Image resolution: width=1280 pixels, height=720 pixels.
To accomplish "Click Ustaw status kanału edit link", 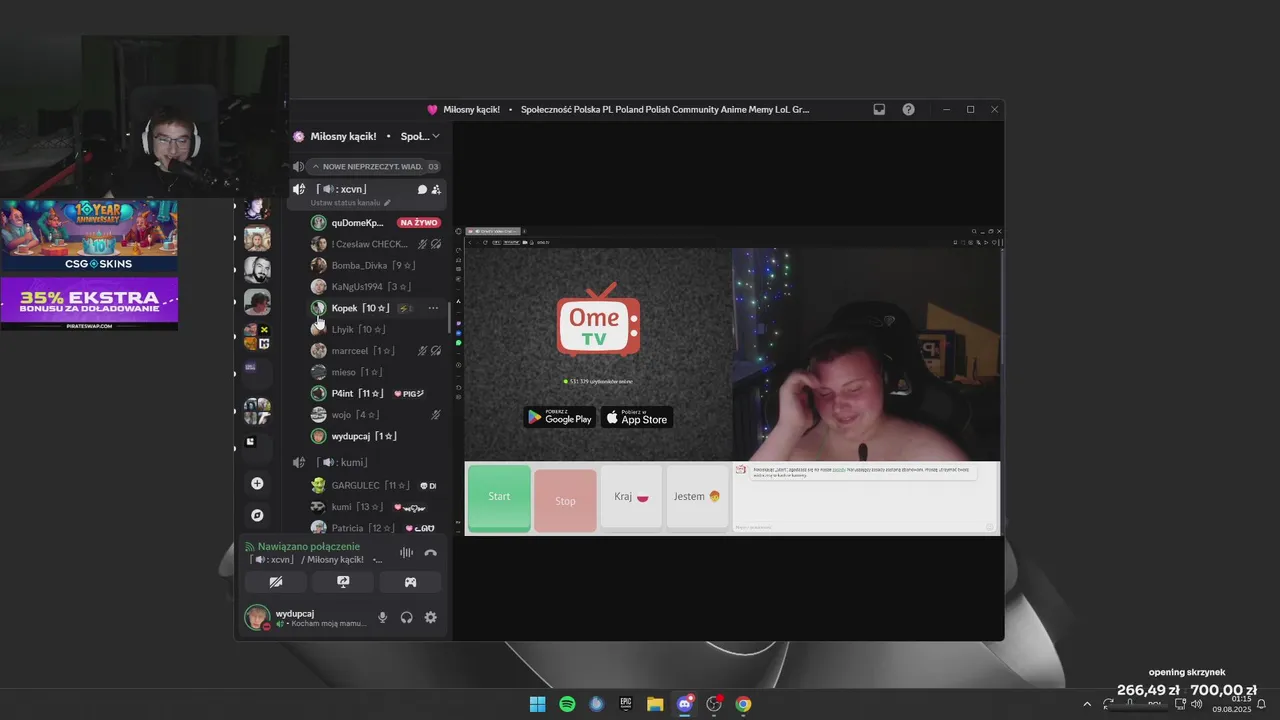I will [x=350, y=202].
